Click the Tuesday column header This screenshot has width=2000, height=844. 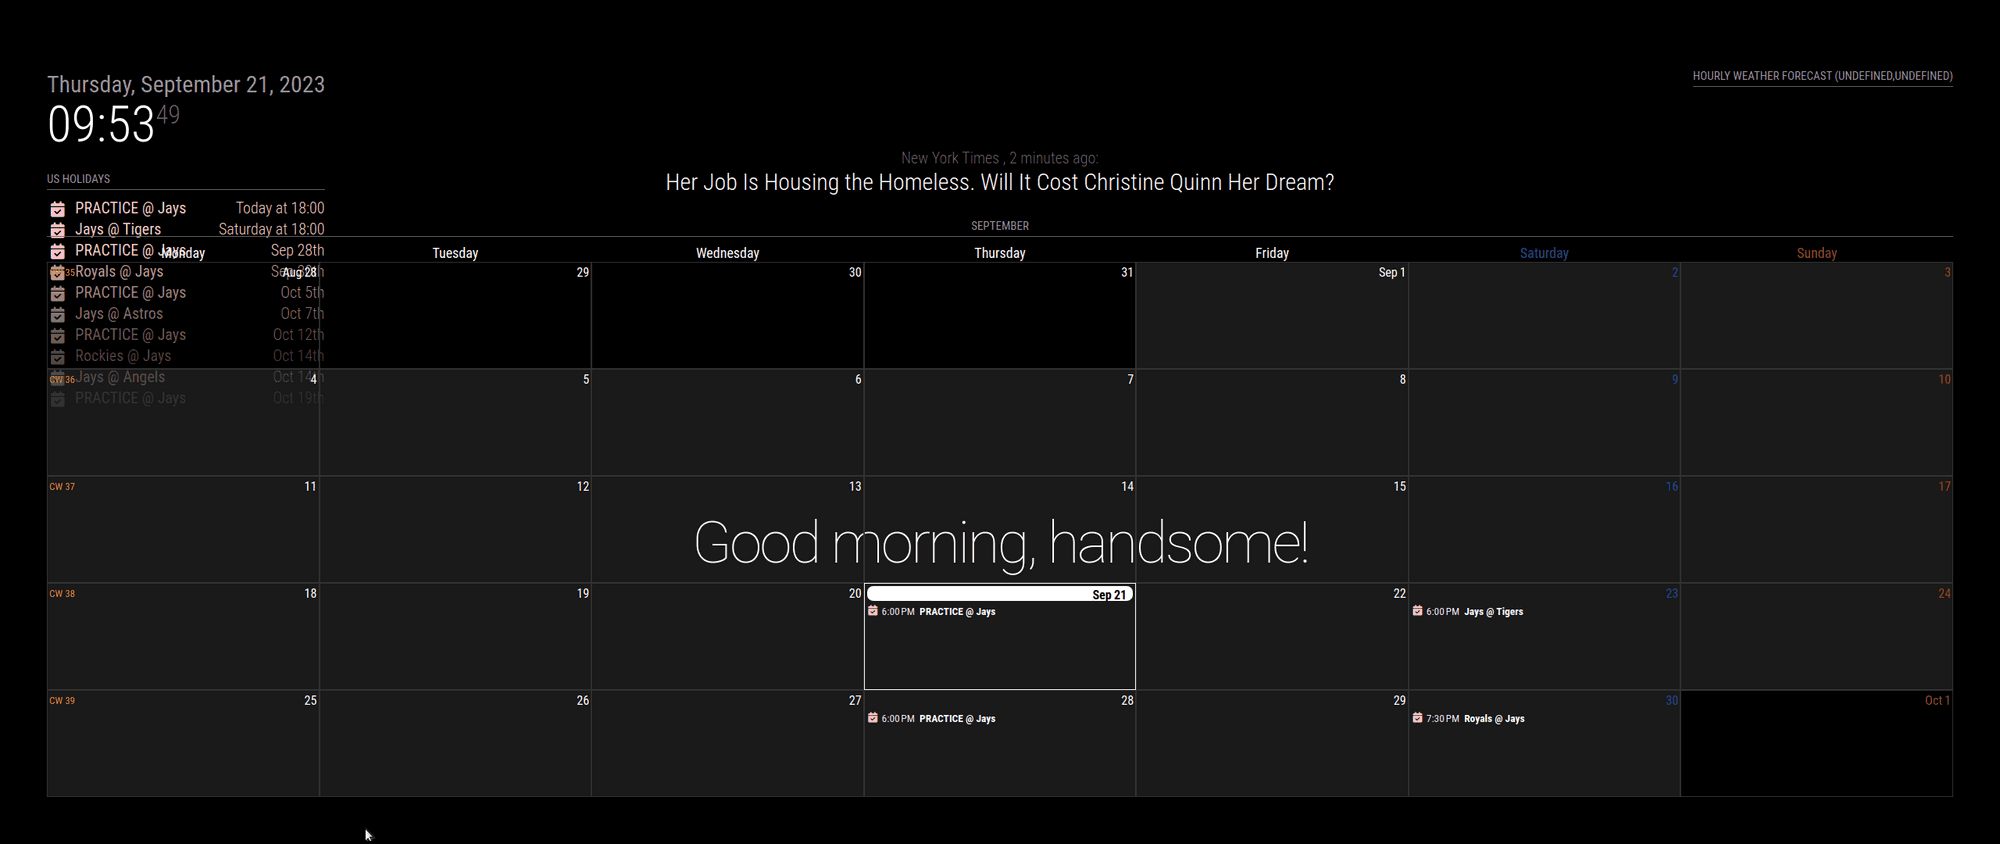point(455,253)
